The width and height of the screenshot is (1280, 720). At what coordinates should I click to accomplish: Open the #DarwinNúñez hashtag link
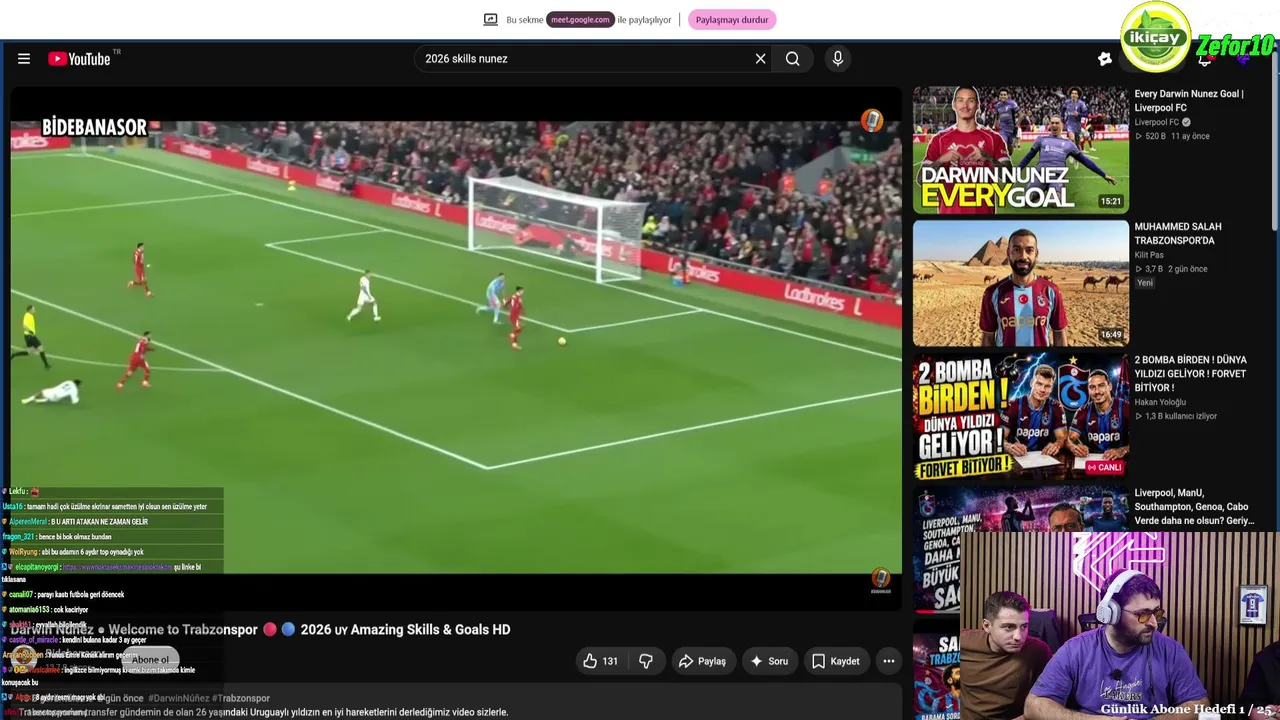179,698
